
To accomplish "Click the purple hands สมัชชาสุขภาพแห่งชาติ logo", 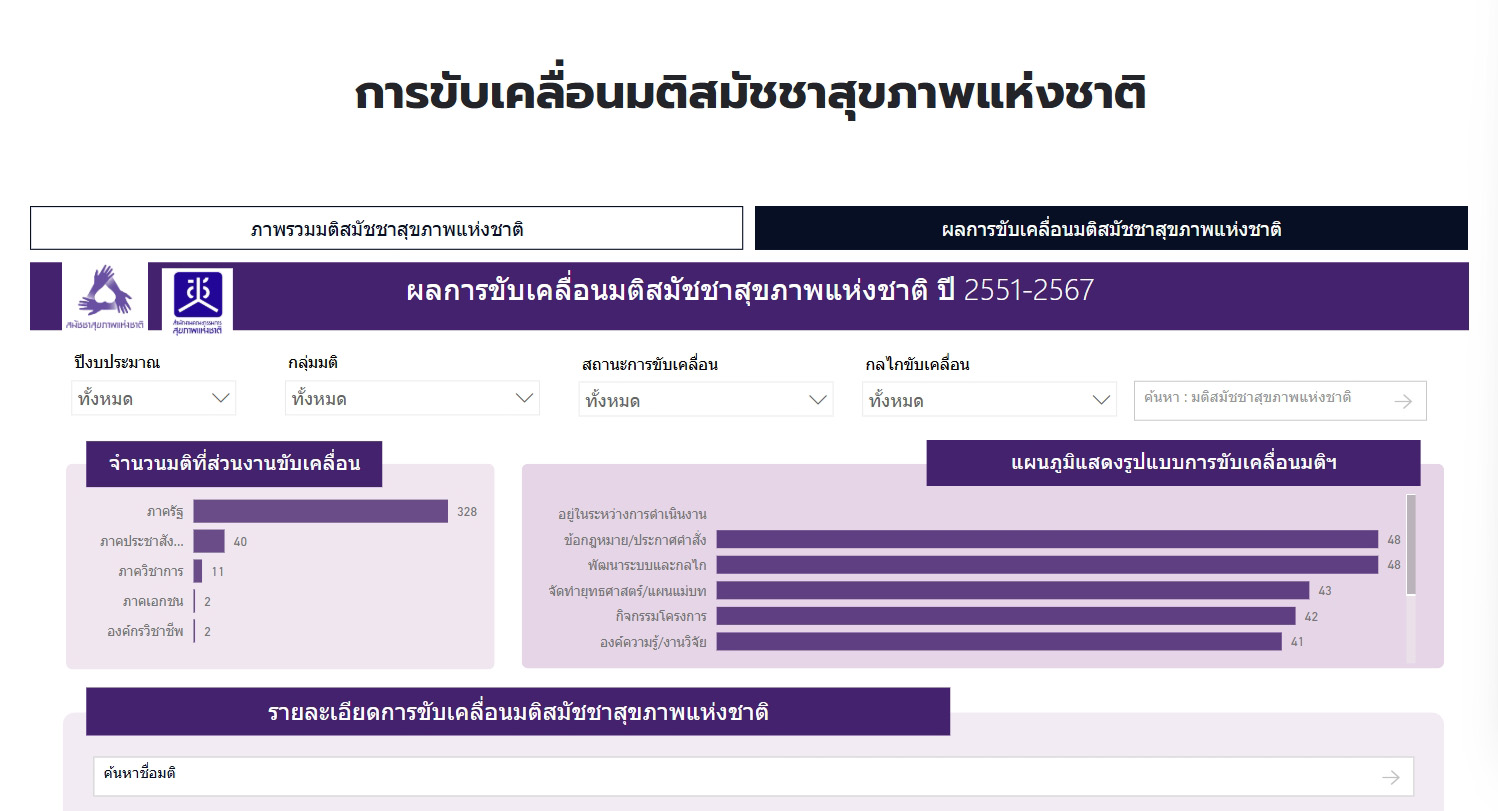I will pyautogui.click(x=105, y=296).
